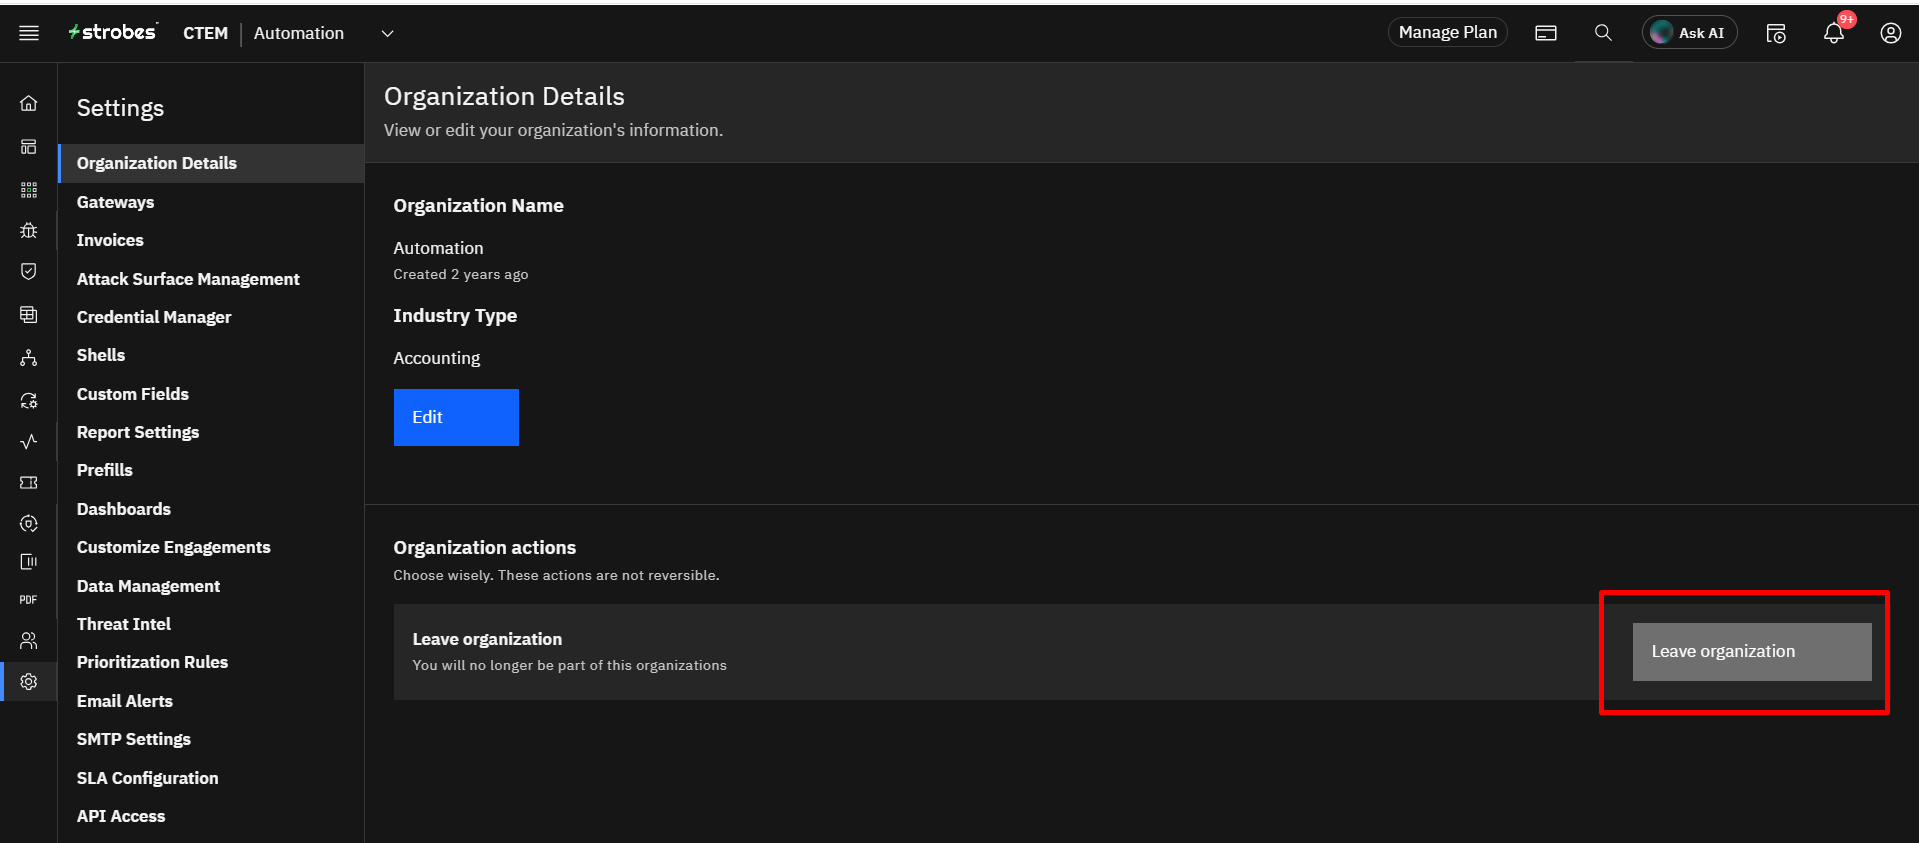1919x843 pixels.
Task: Open the home icon in sidebar
Action: click(x=29, y=103)
